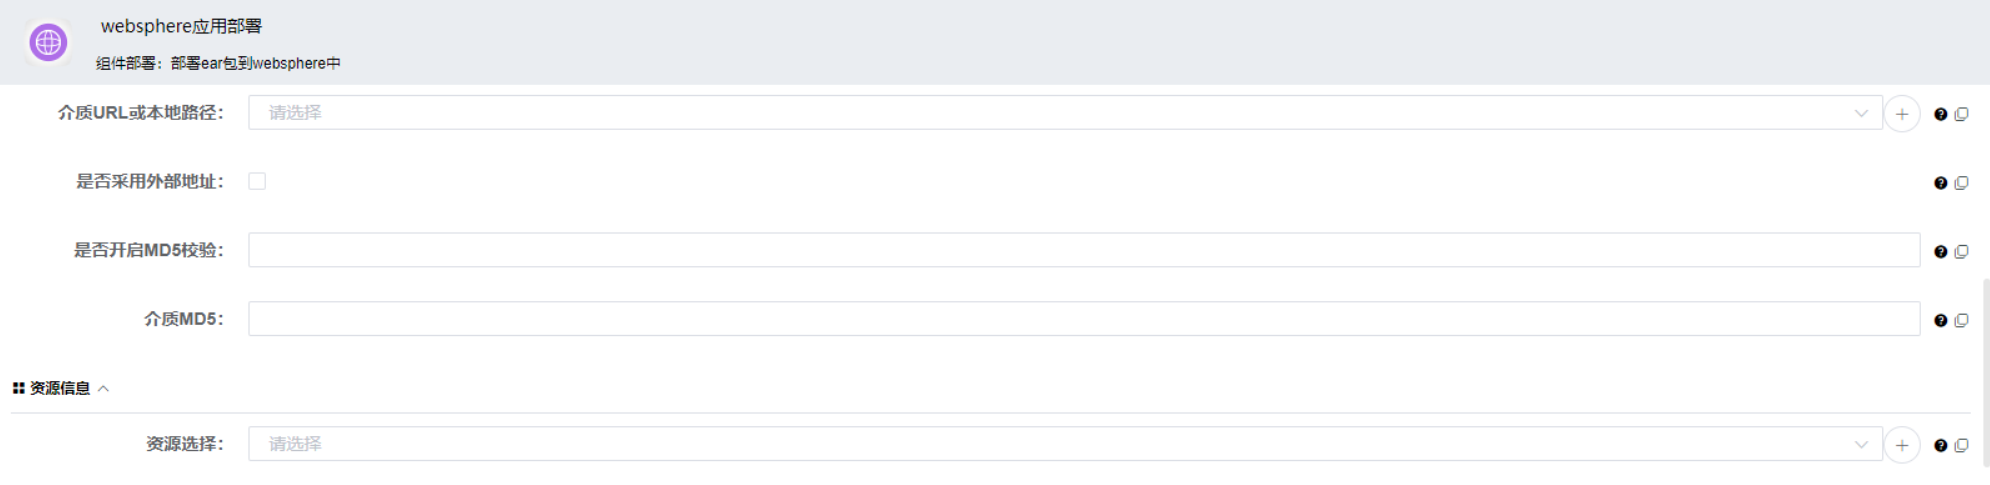Collapse the 资源信息 section
The image size is (1990, 485).
pos(103,388)
